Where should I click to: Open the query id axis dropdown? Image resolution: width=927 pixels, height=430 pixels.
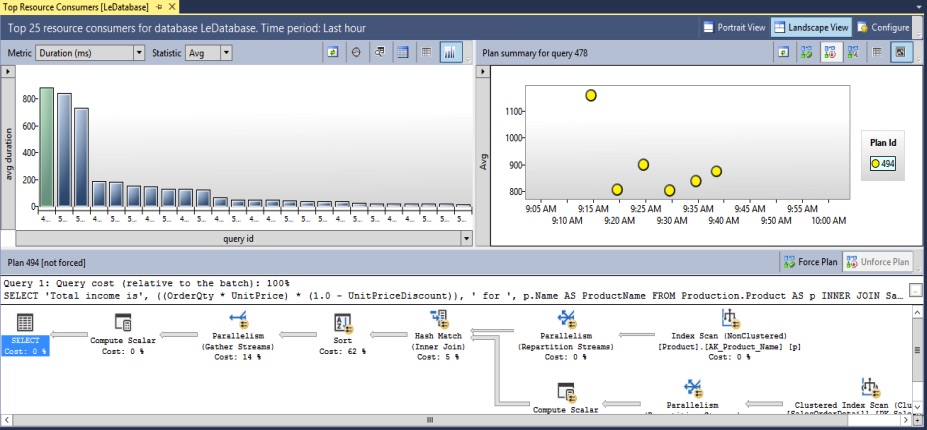tap(466, 238)
